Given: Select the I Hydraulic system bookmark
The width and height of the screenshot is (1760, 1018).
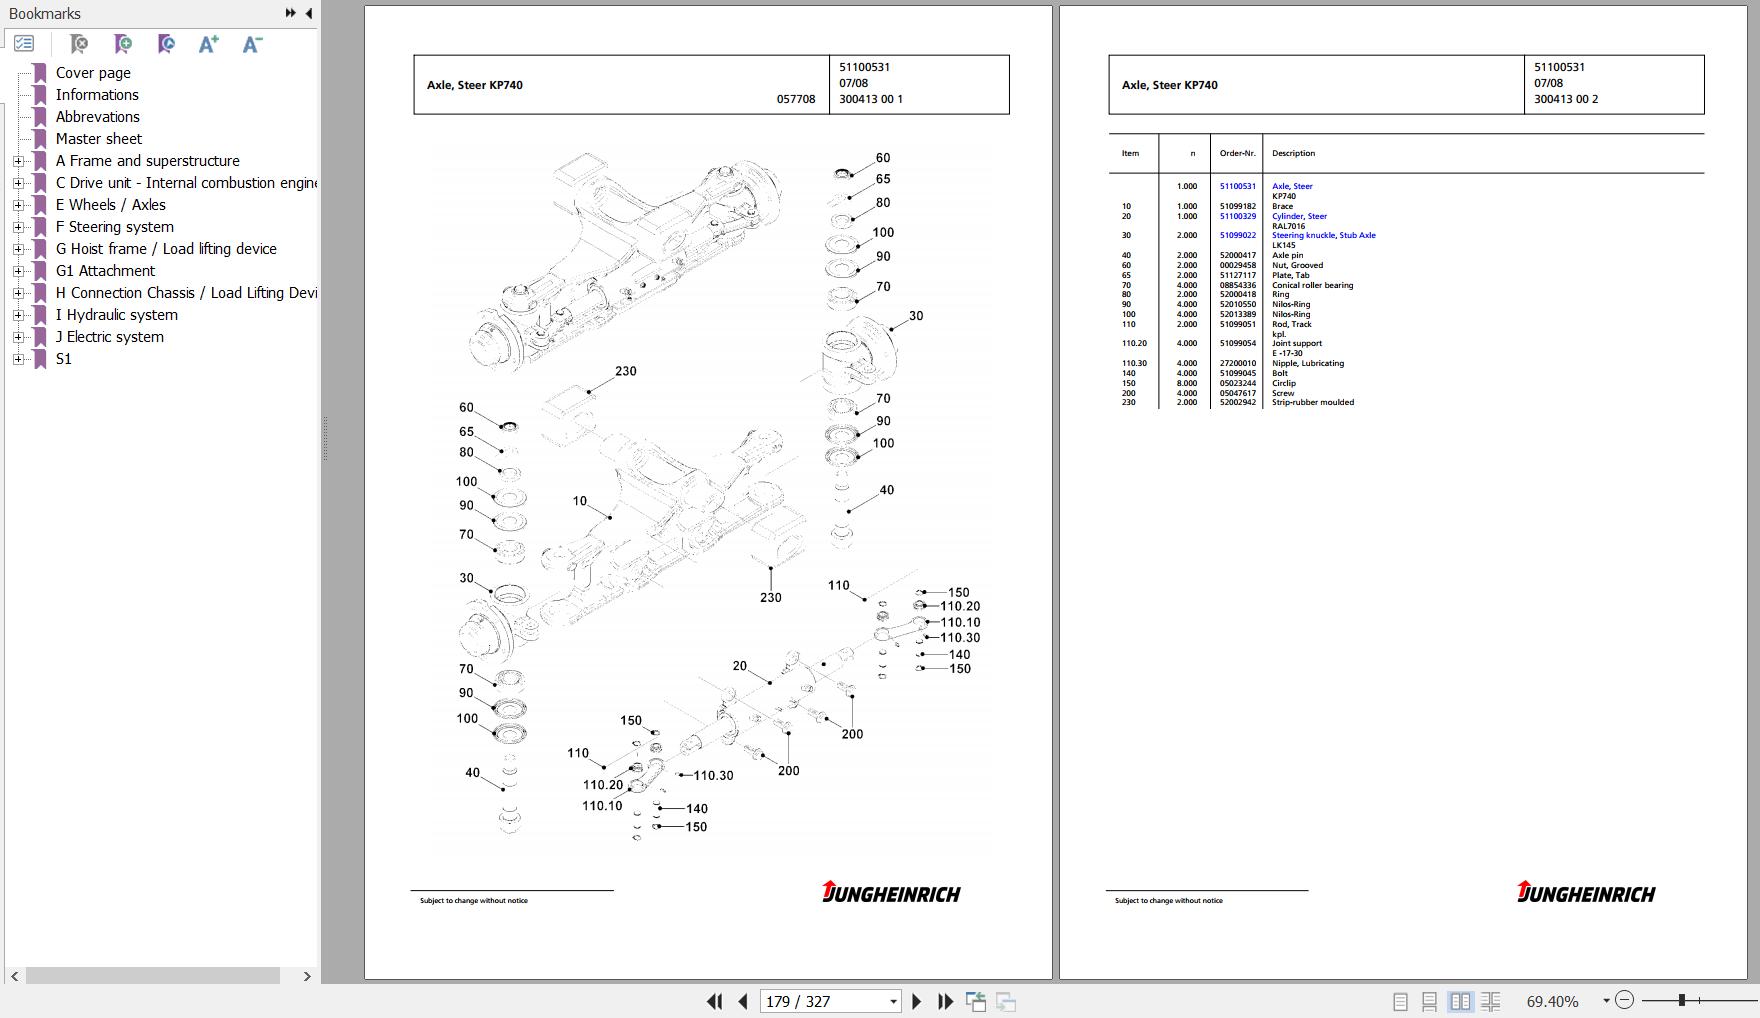Looking at the screenshot, I should (x=117, y=315).
